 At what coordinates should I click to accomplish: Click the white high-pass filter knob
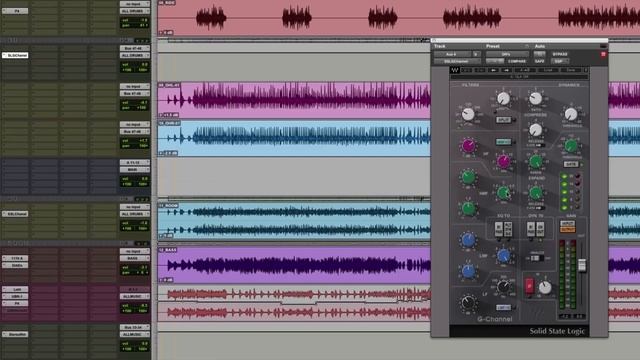tap(468, 114)
